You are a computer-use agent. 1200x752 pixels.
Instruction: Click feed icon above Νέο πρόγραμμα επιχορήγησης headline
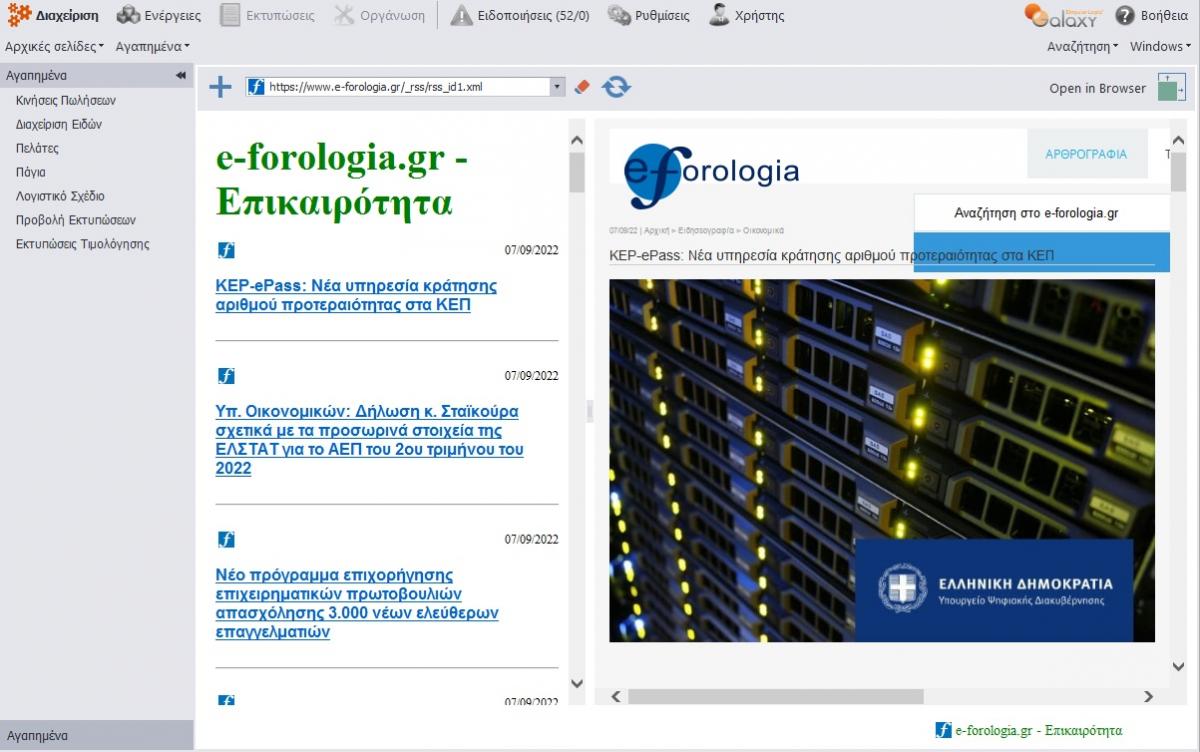point(226,539)
